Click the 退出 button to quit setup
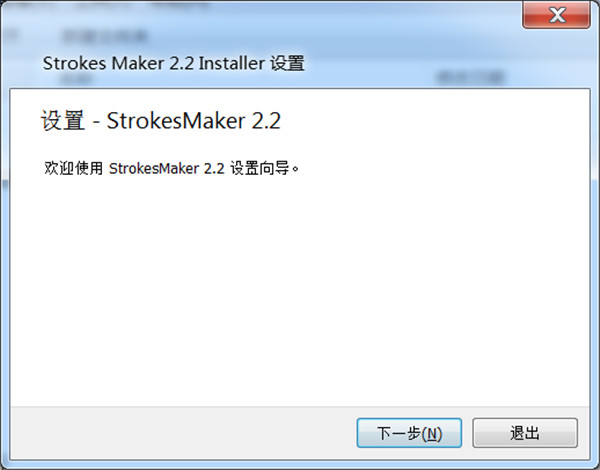The image size is (600, 470). pyautogui.click(x=525, y=433)
